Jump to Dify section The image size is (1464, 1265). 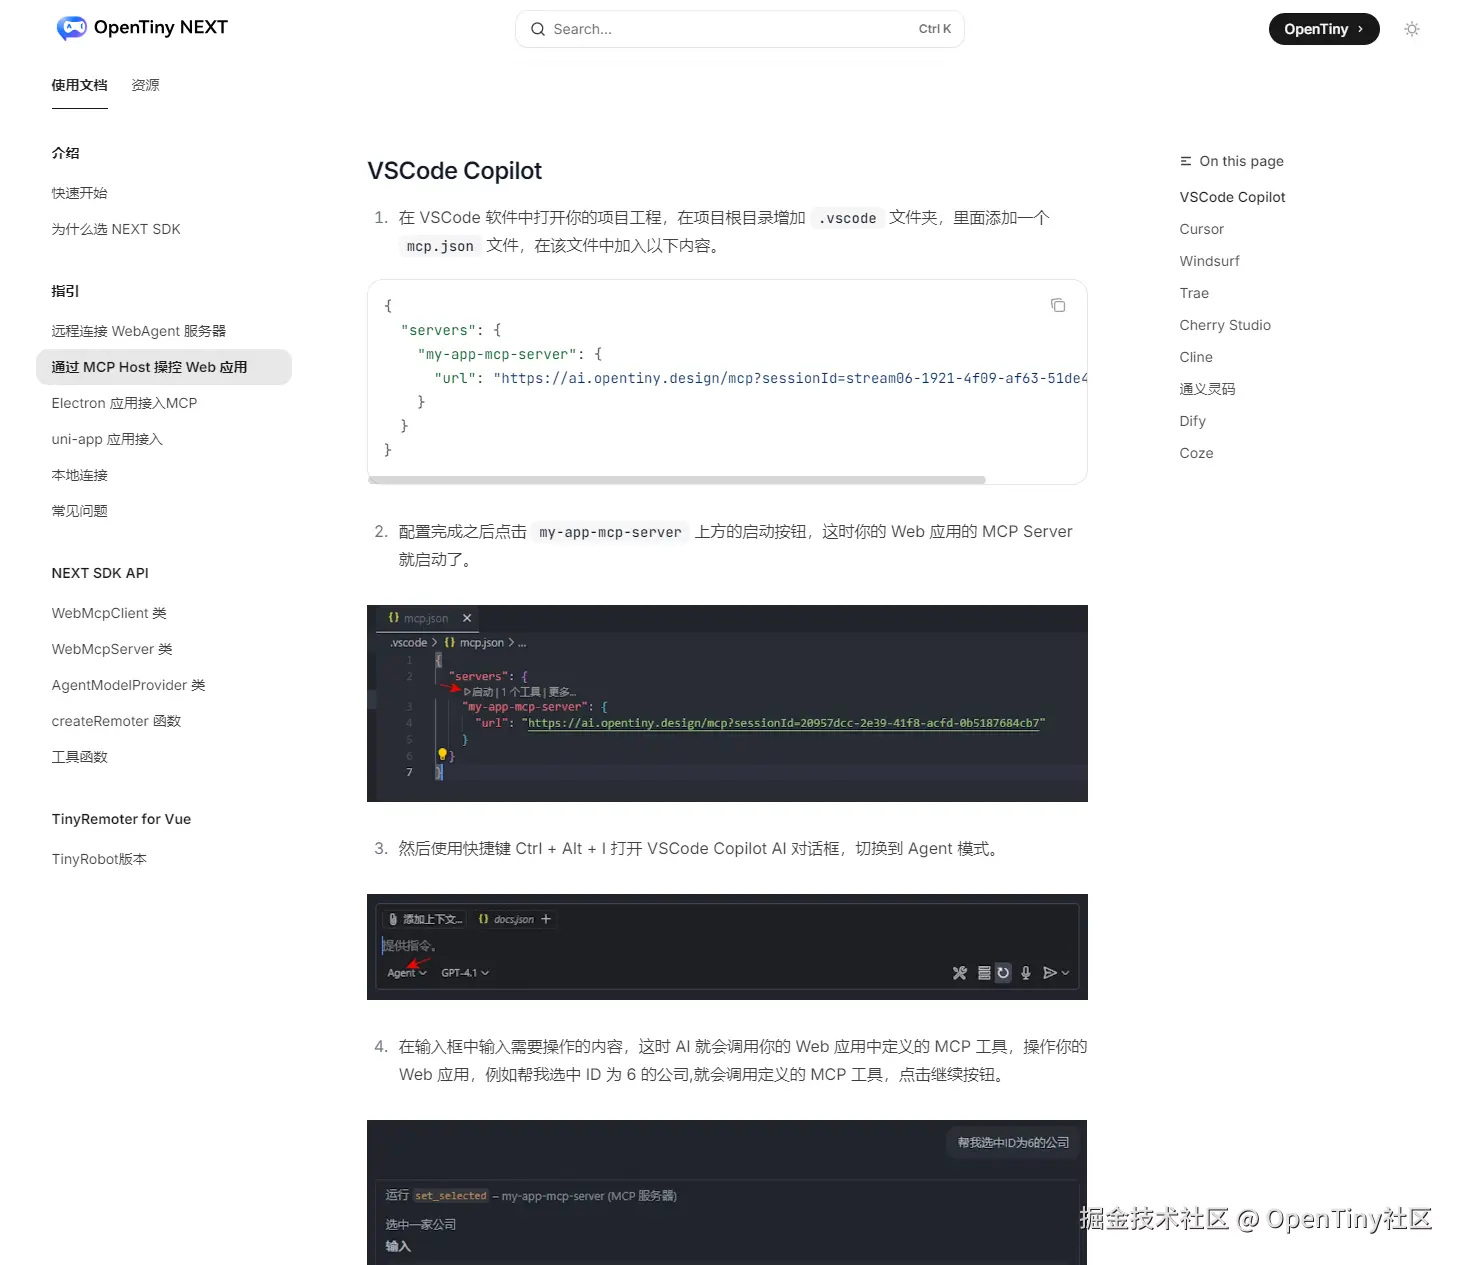[x=1193, y=421]
